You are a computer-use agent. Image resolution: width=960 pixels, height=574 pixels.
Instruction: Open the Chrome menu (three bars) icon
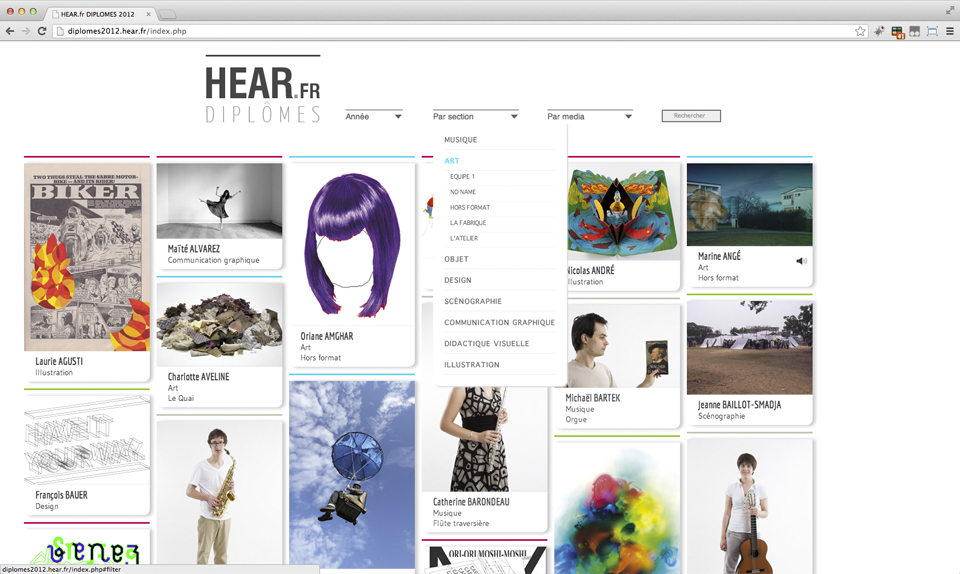950,31
